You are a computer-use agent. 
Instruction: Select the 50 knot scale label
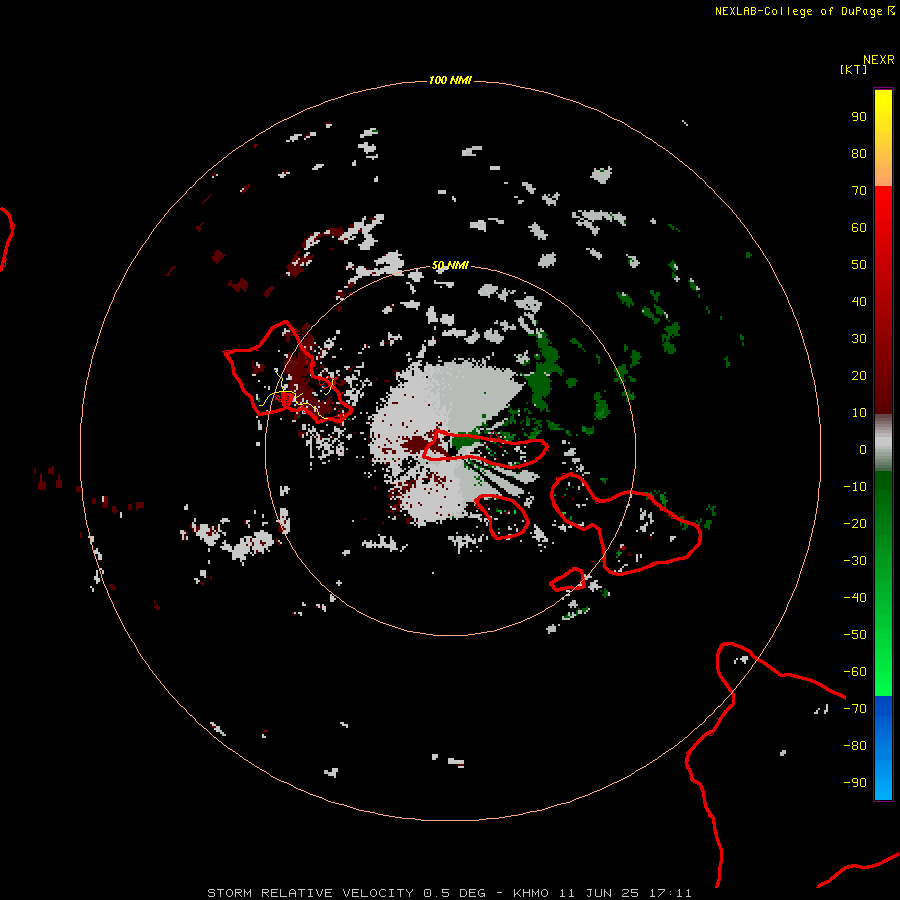tap(859, 265)
